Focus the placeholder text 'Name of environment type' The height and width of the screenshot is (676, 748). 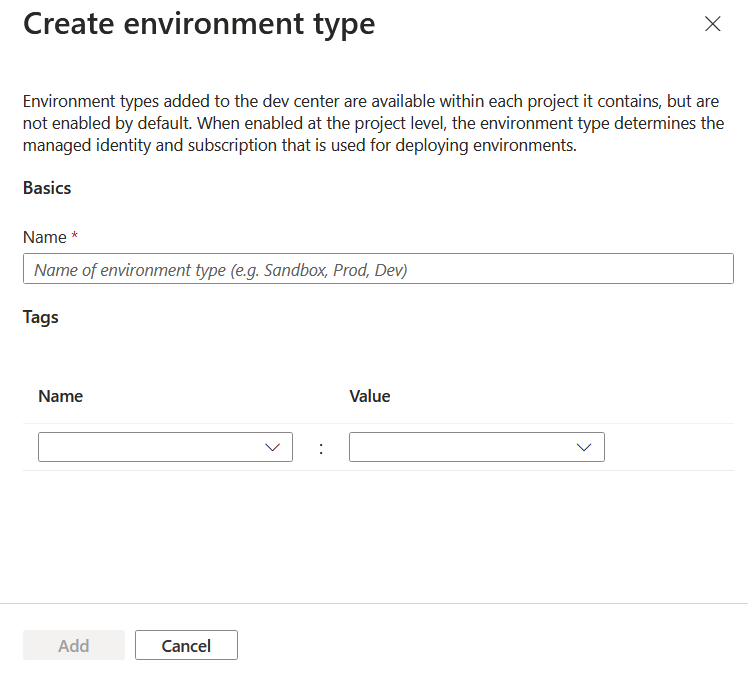[x=220, y=270]
